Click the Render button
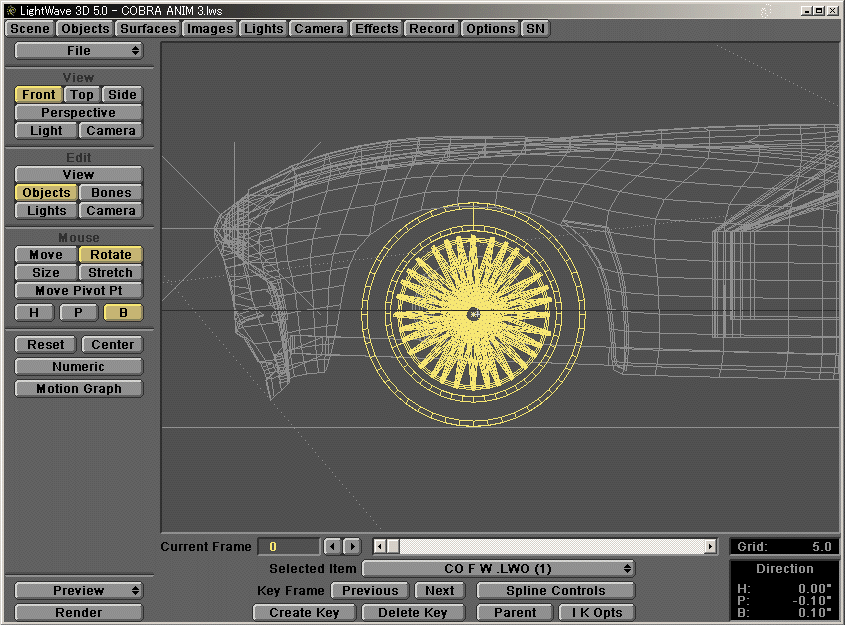The width and height of the screenshot is (845, 625). pyautogui.click(x=78, y=611)
